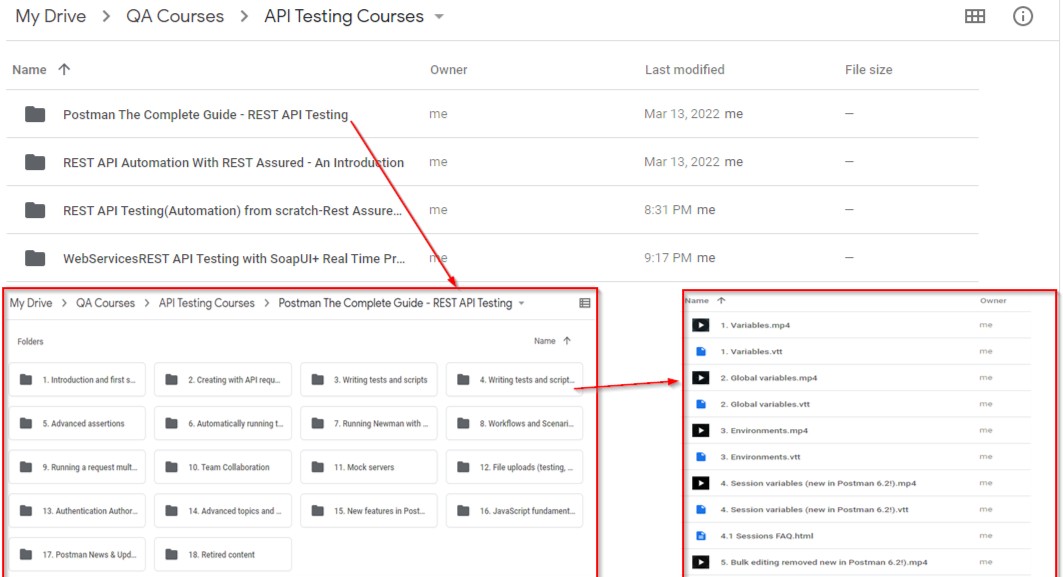Click video icon of 2. Global variables.mp4

700,378
